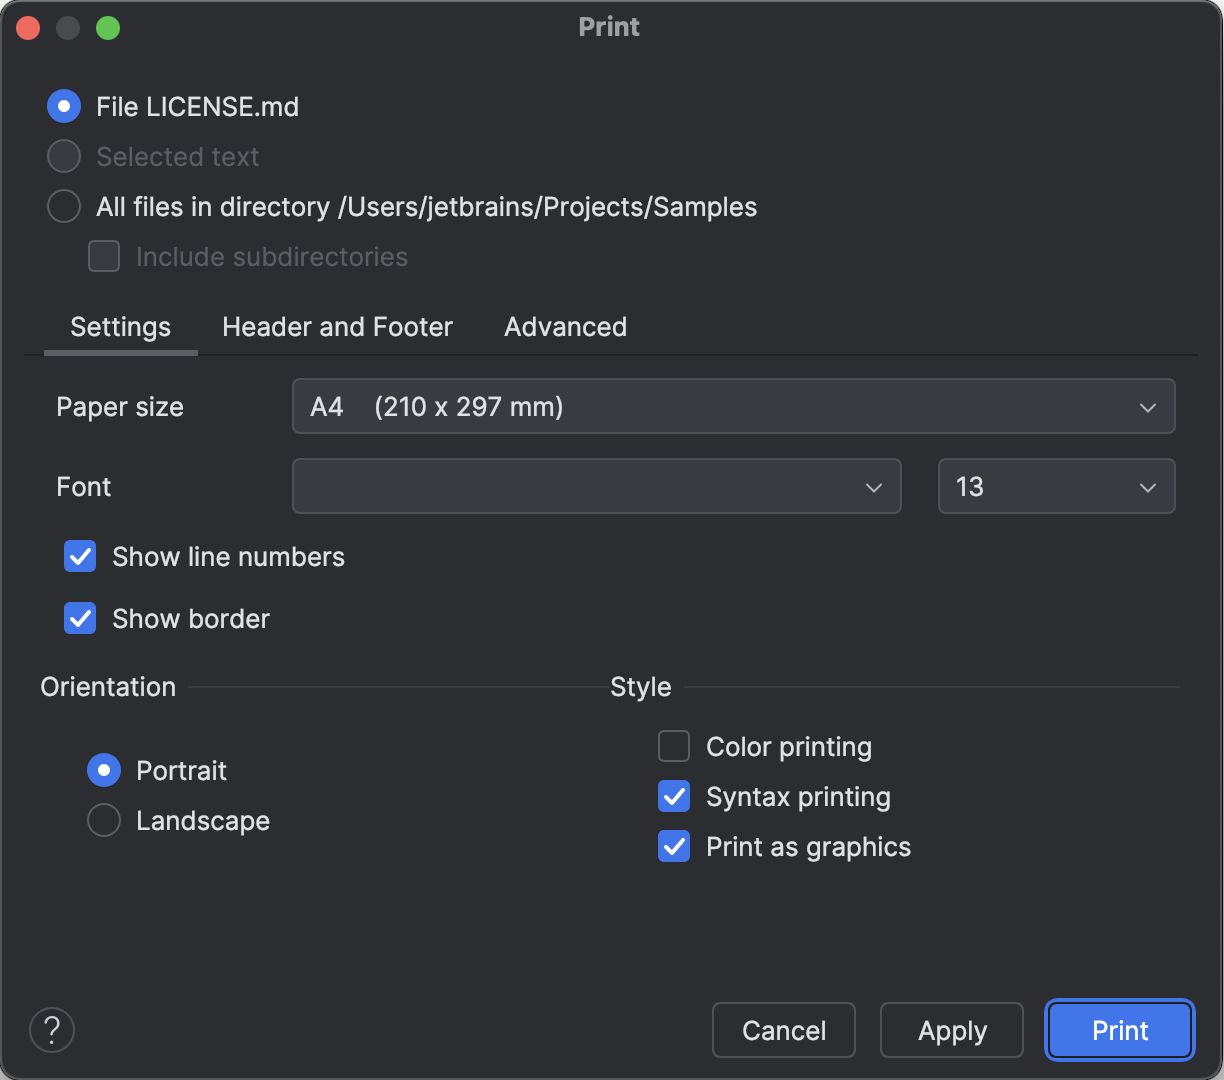Open the font size 13 dropdown
Image resolution: width=1224 pixels, height=1080 pixels.
(1056, 487)
